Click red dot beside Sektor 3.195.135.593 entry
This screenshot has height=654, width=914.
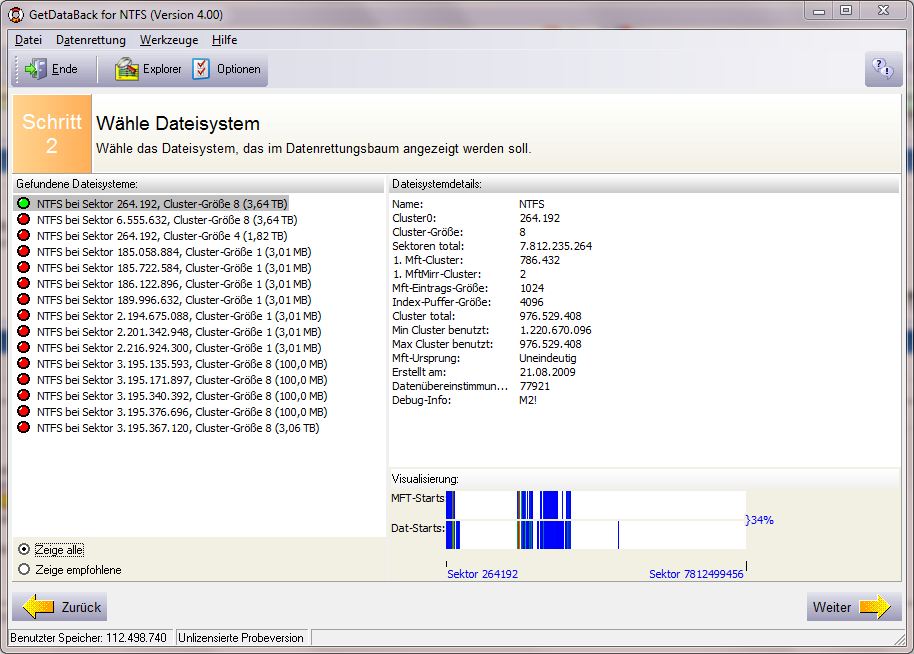tap(23, 363)
